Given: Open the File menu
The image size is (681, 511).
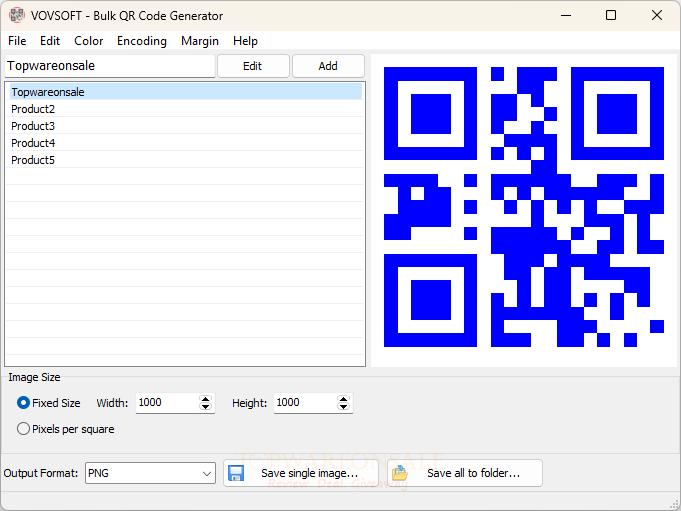Looking at the screenshot, I should (x=17, y=41).
